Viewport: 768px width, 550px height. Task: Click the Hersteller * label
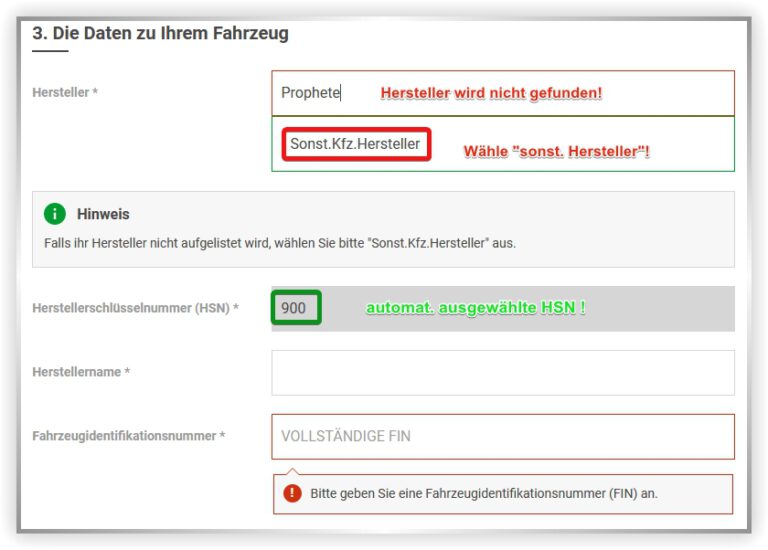pos(65,92)
